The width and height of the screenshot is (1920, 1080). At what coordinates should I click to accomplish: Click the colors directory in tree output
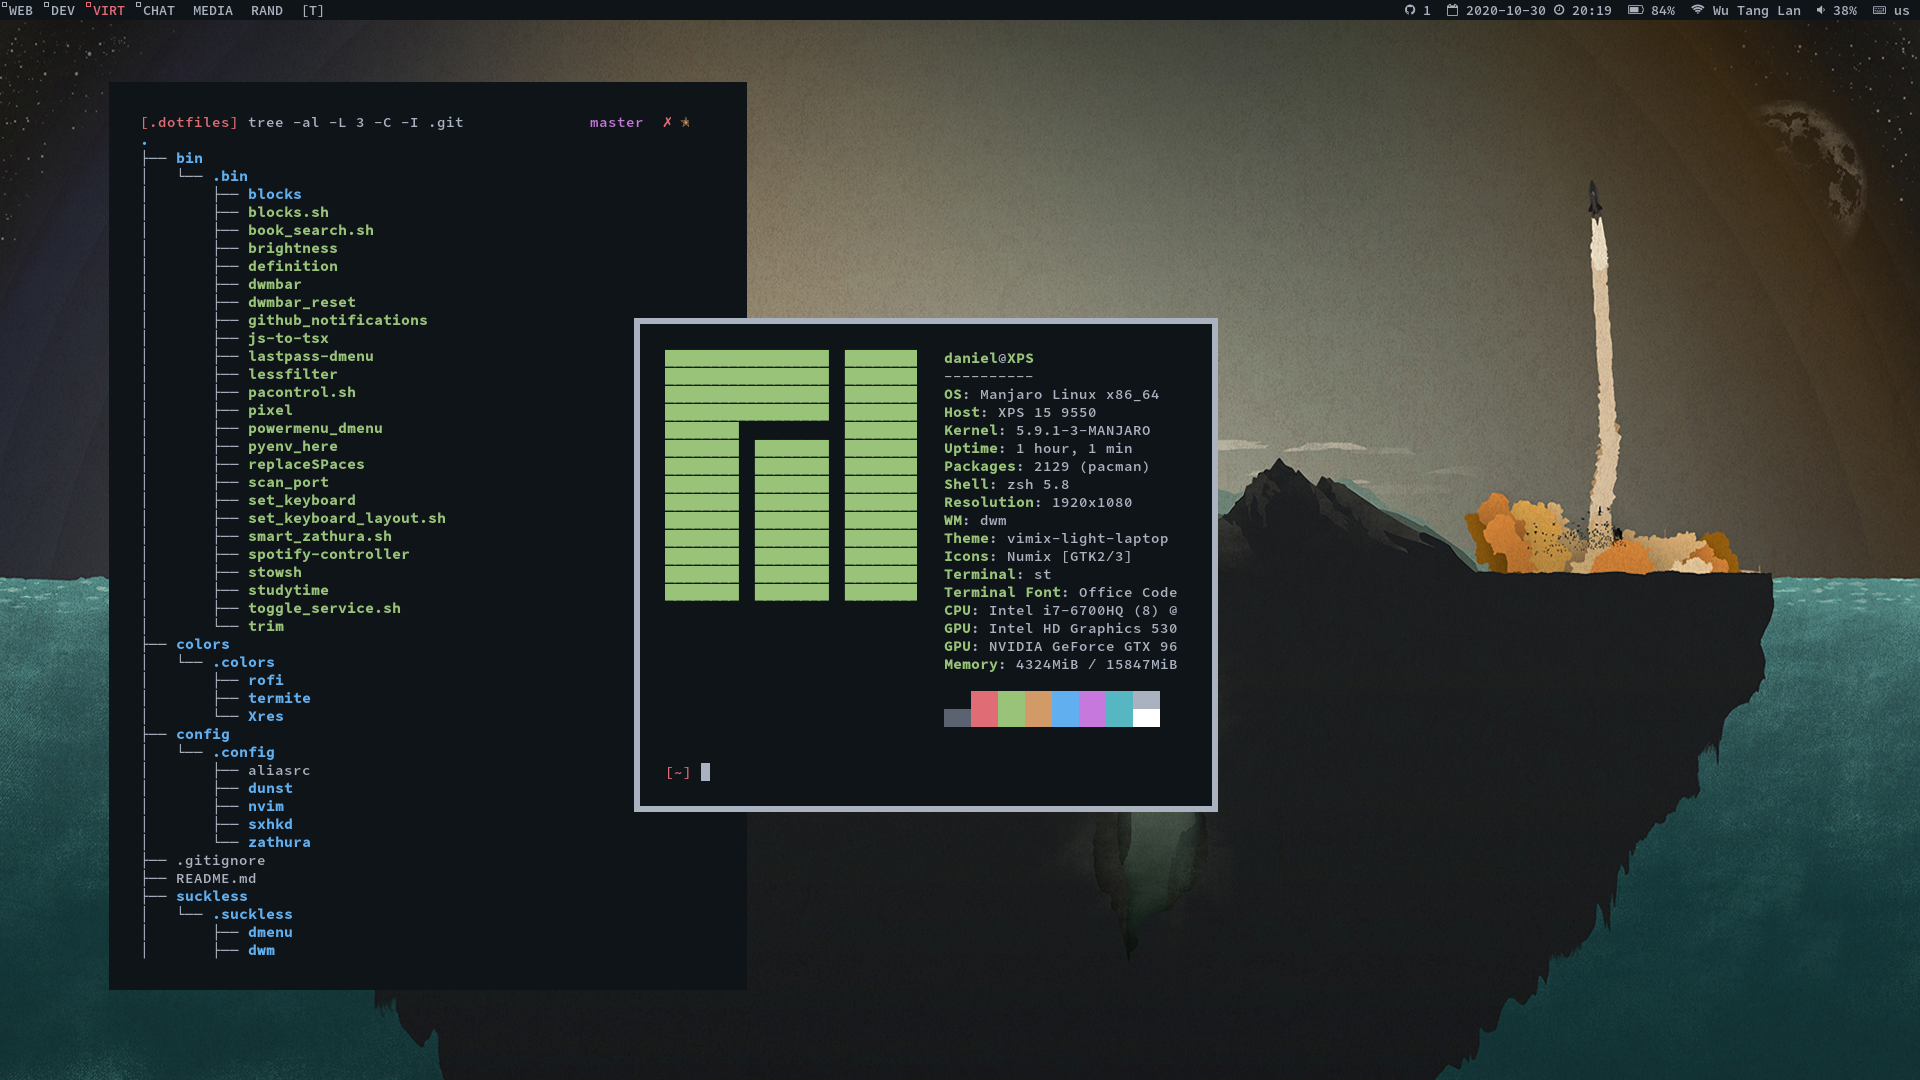pos(202,645)
